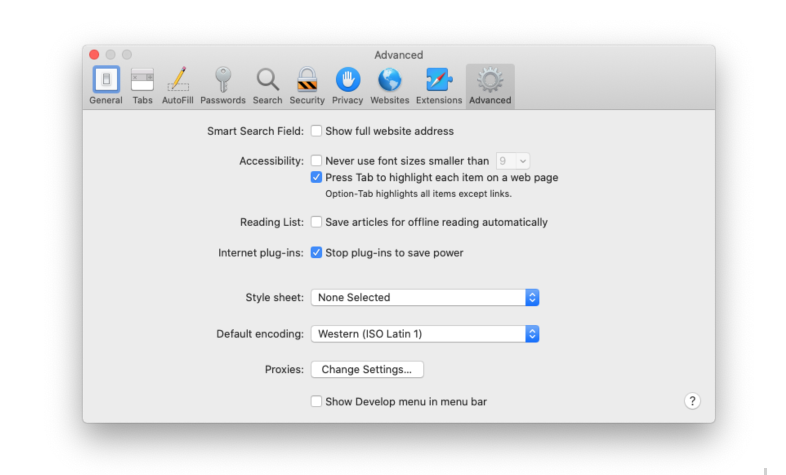Open the General preferences pane
Viewport: 786px width, 475px height.
point(105,81)
